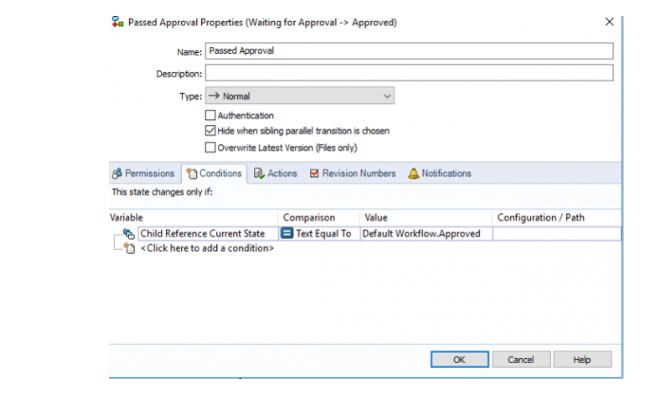Open the Default Workflow.Approved value cell

coord(426,233)
